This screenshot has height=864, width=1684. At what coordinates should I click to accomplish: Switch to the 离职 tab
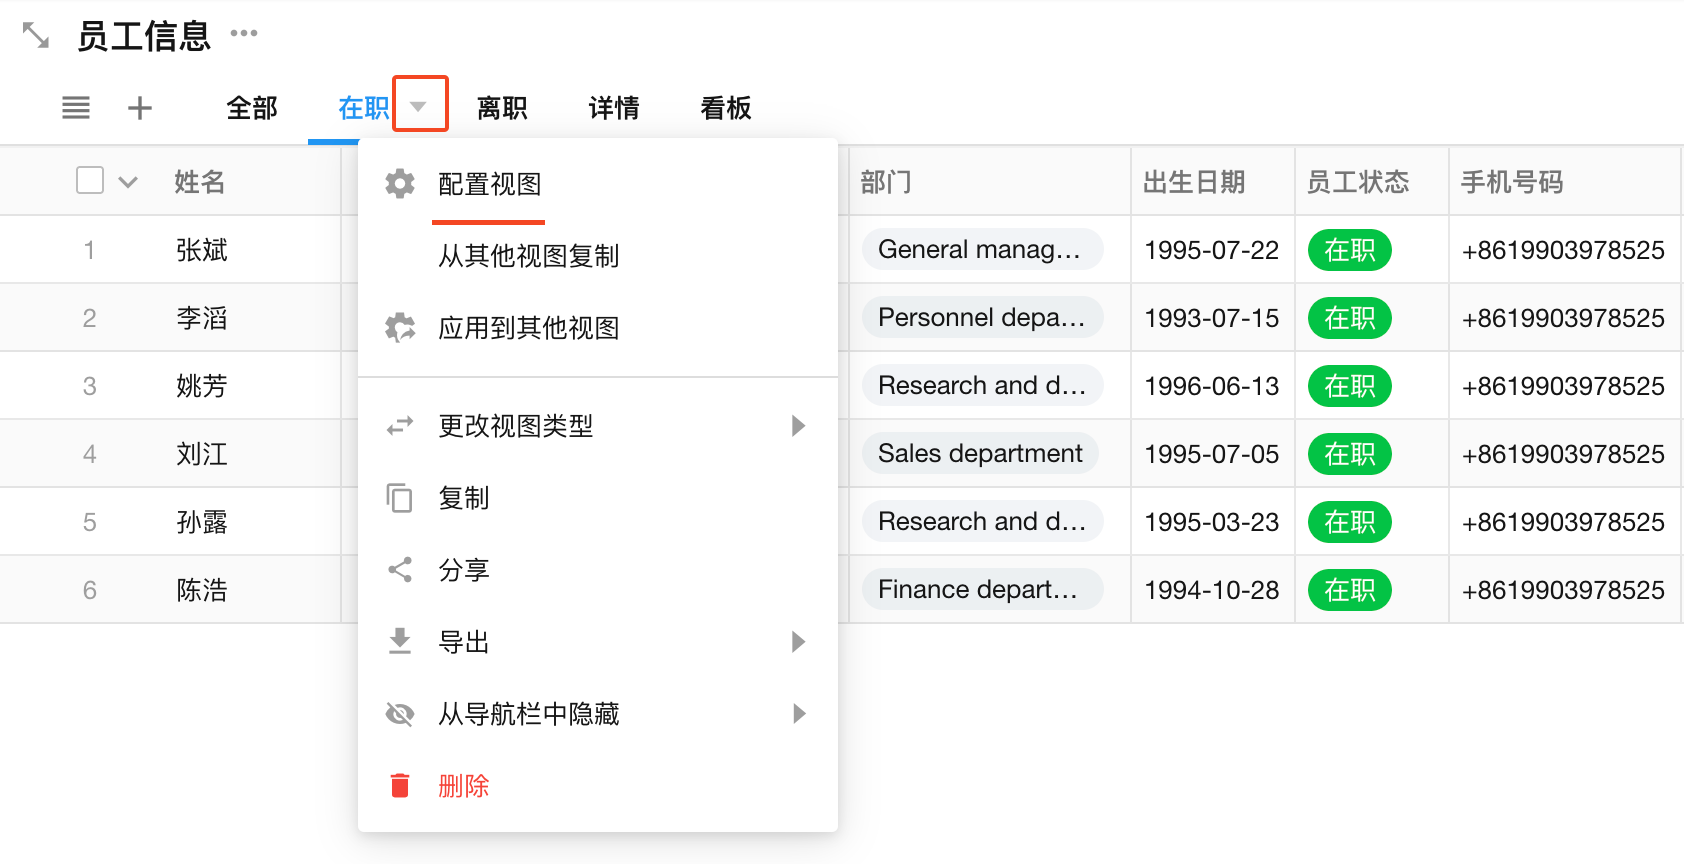[502, 108]
